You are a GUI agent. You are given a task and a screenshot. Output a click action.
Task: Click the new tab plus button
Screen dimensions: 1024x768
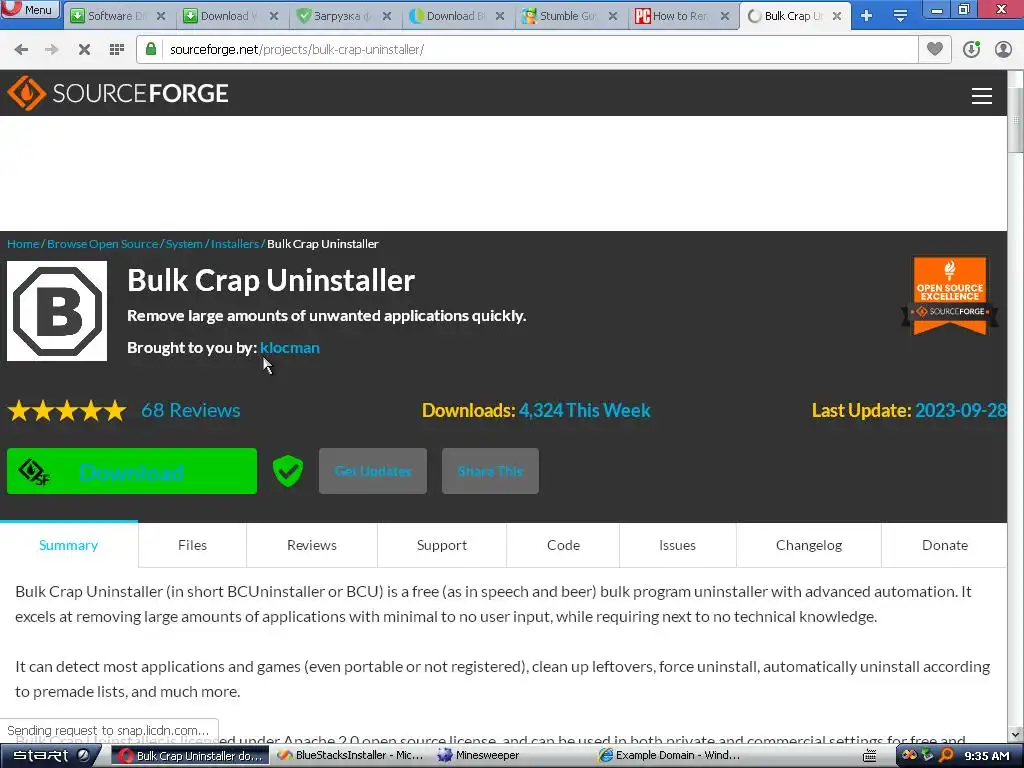(867, 16)
